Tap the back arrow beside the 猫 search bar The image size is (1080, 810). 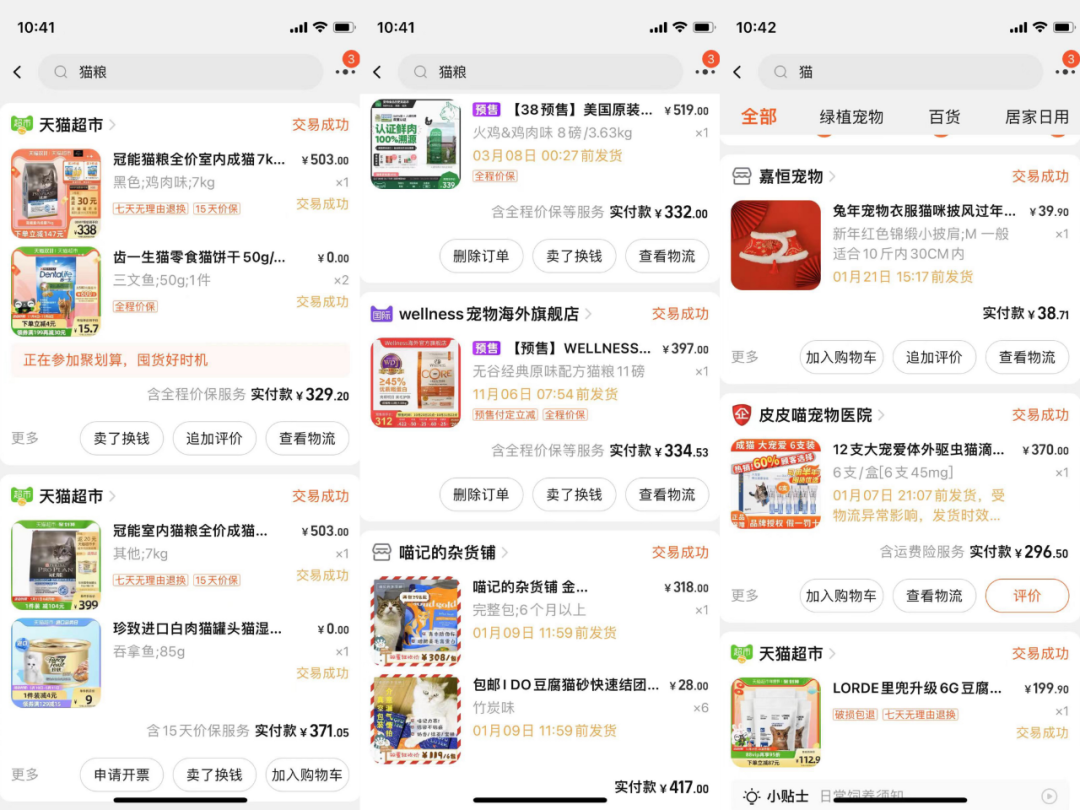[x=737, y=72]
